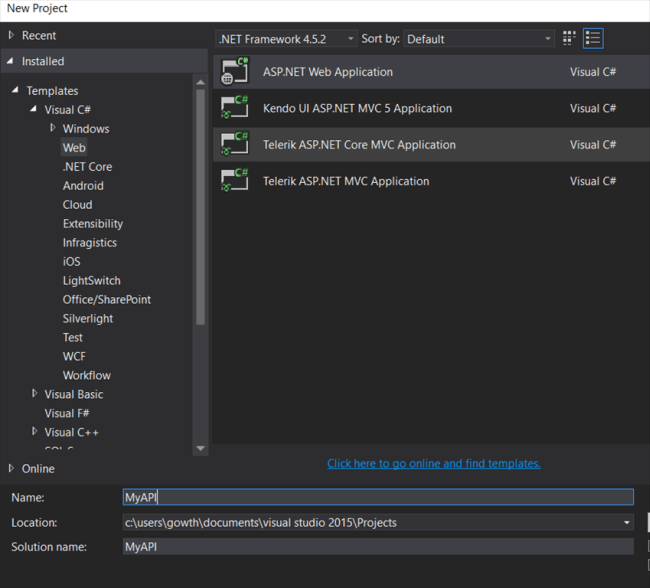The height and width of the screenshot is (588, 650).
Task: Select the LightSwitch category
Action: point(92,281)
